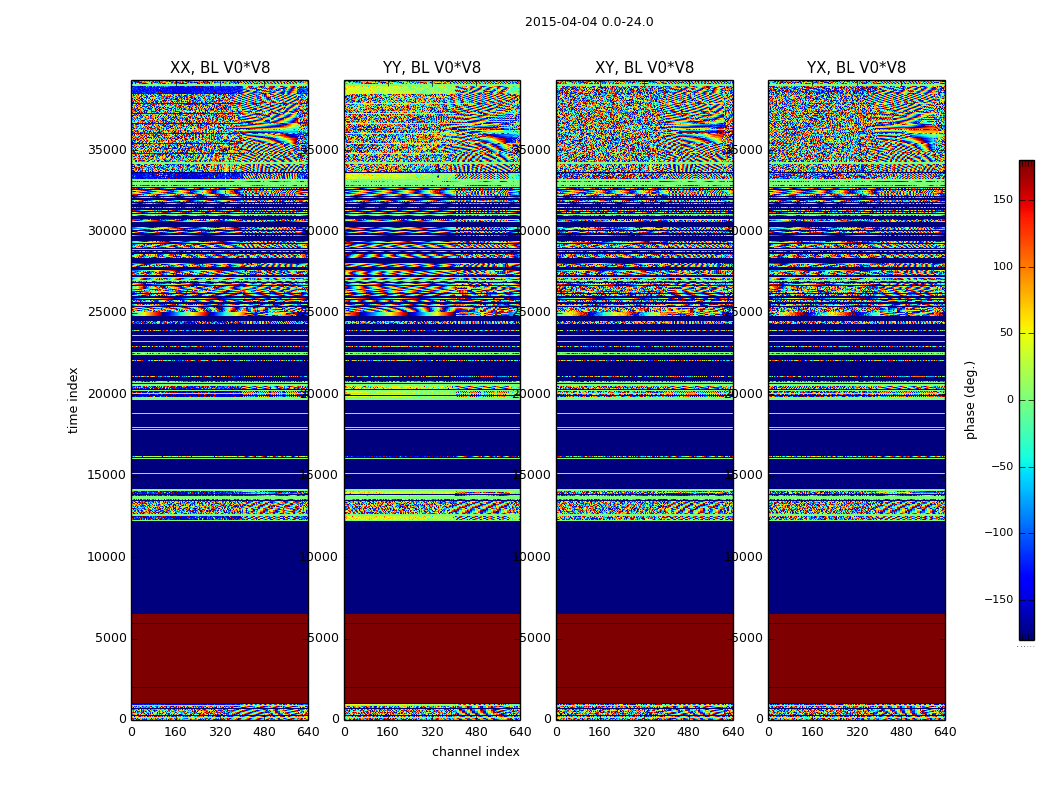Click the figure title "2015-04-04 0.0-24.0"
This screenshot has height=800, width=1050.
(589, 22)
